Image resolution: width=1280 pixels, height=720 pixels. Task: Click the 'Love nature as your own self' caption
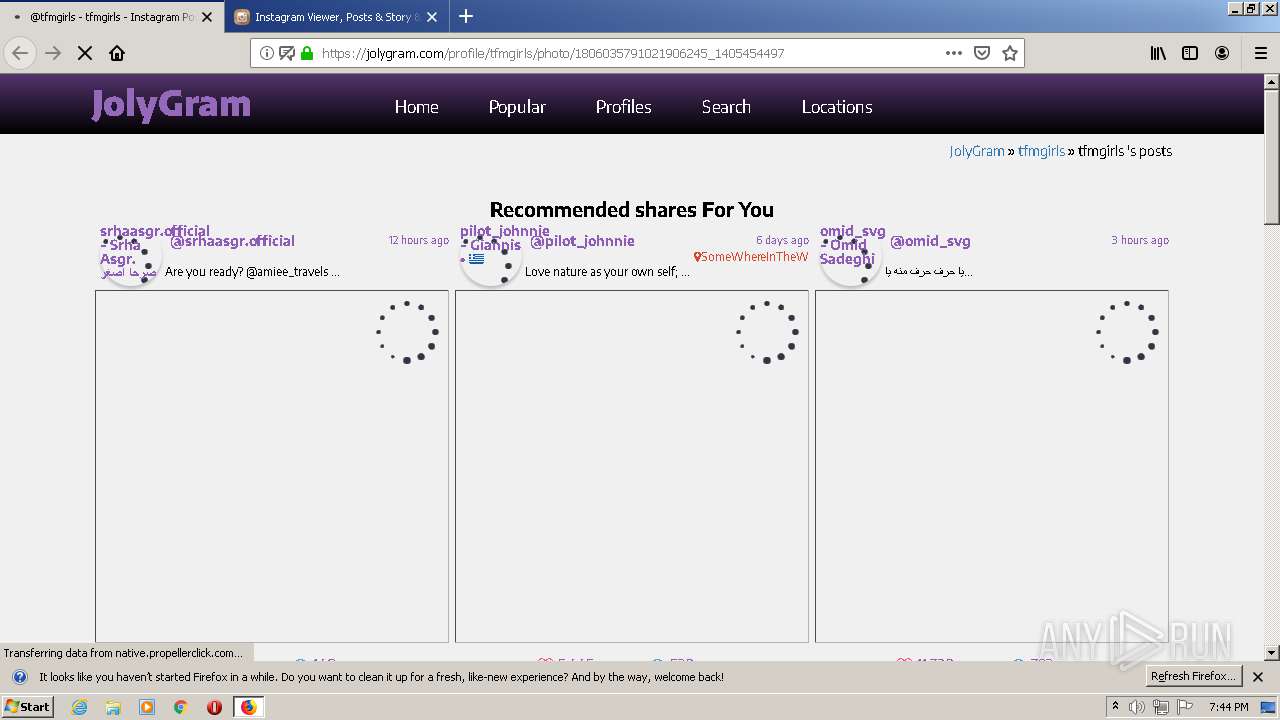point(607,272)
